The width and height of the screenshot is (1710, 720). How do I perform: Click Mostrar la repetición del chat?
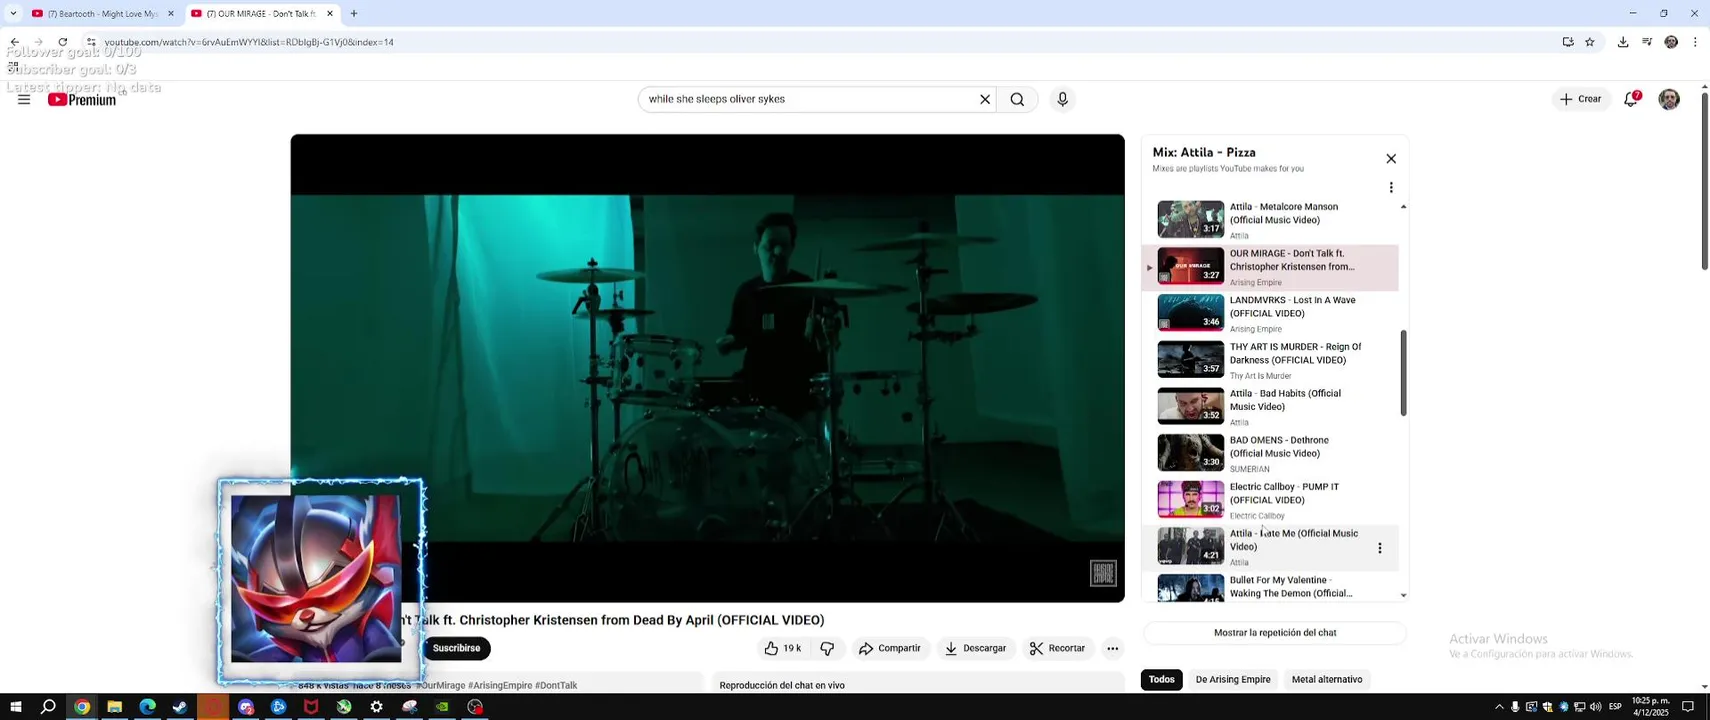pyautogui.click(x=1275, y=633)
